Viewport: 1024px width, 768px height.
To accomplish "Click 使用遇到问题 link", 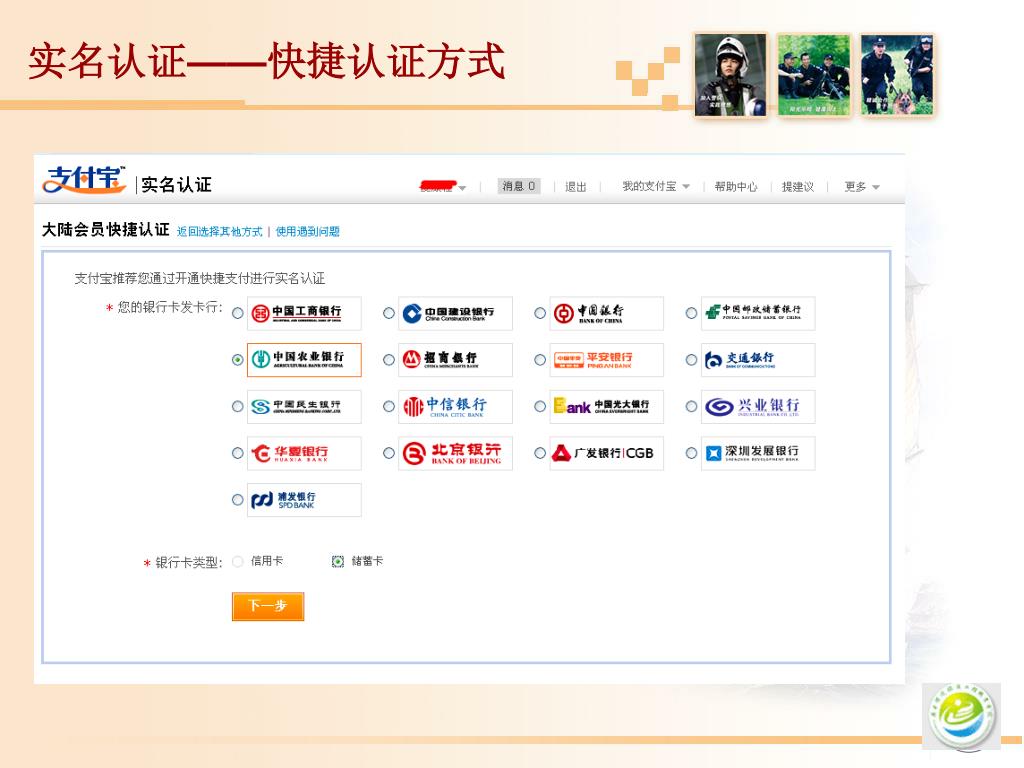I will click(308, 232).
